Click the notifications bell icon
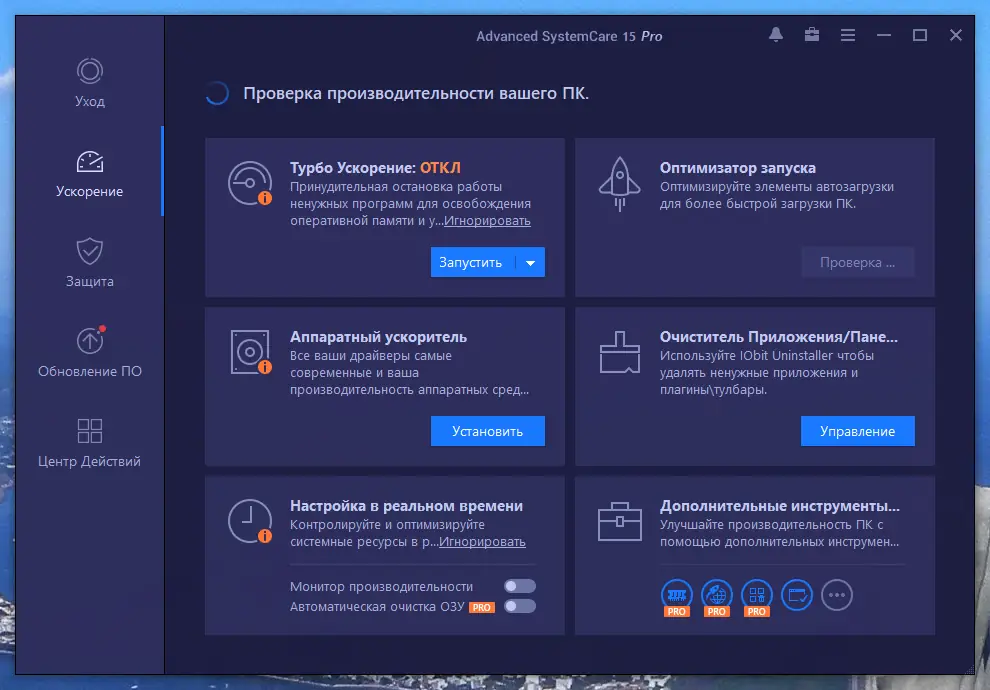 click(x=775, y=34)
